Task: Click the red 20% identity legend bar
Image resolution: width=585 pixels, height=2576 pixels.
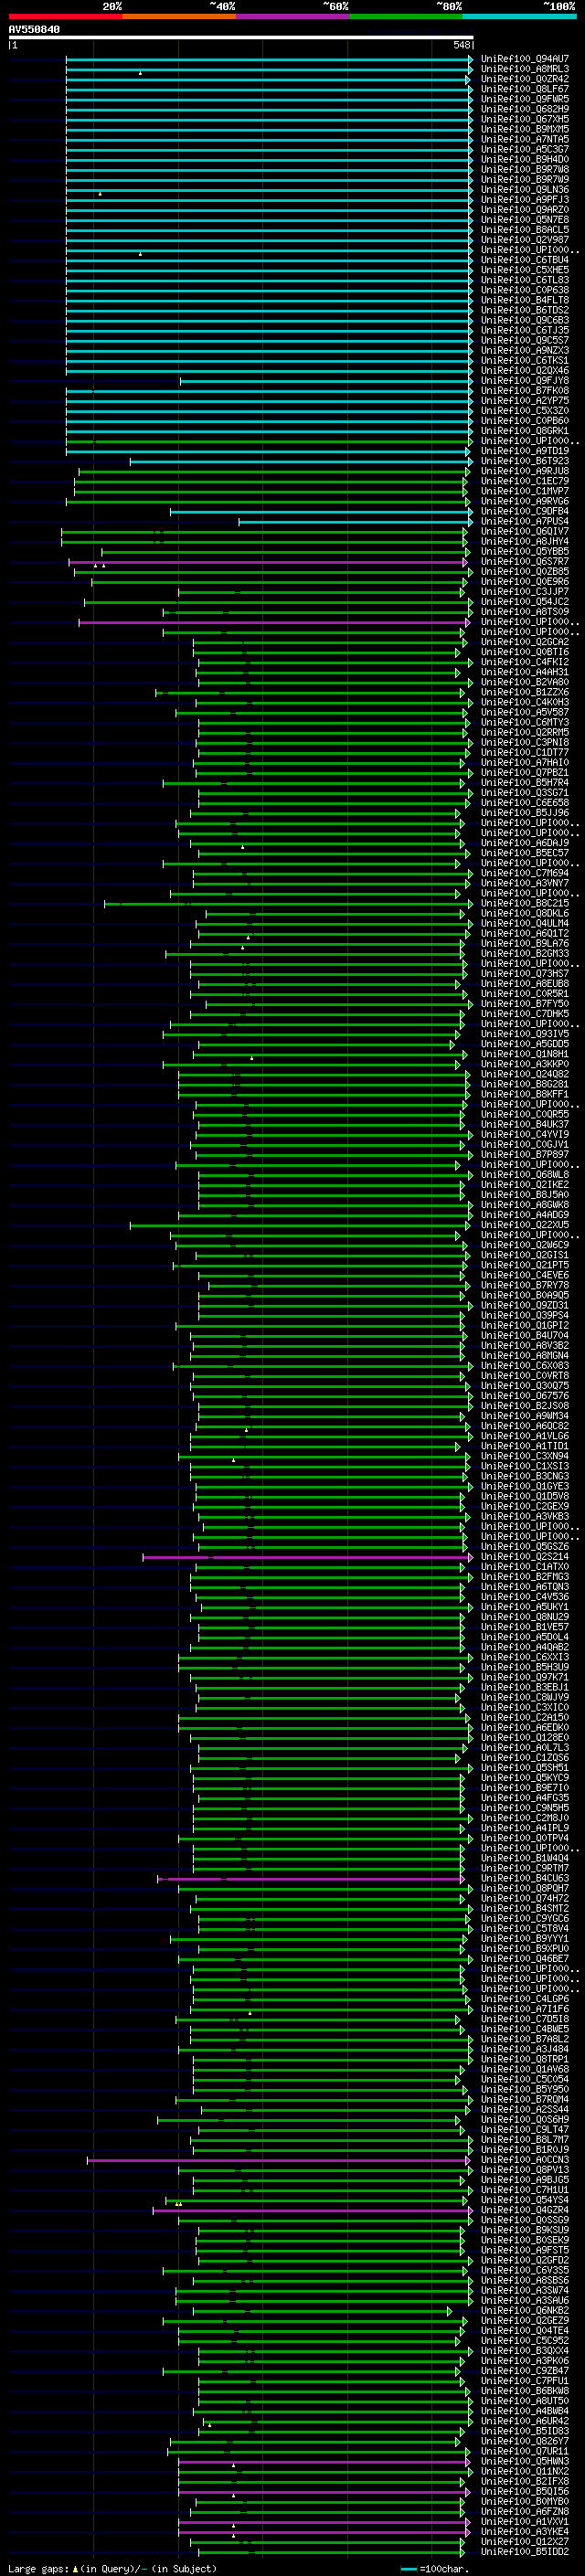Action: [65, 16]
